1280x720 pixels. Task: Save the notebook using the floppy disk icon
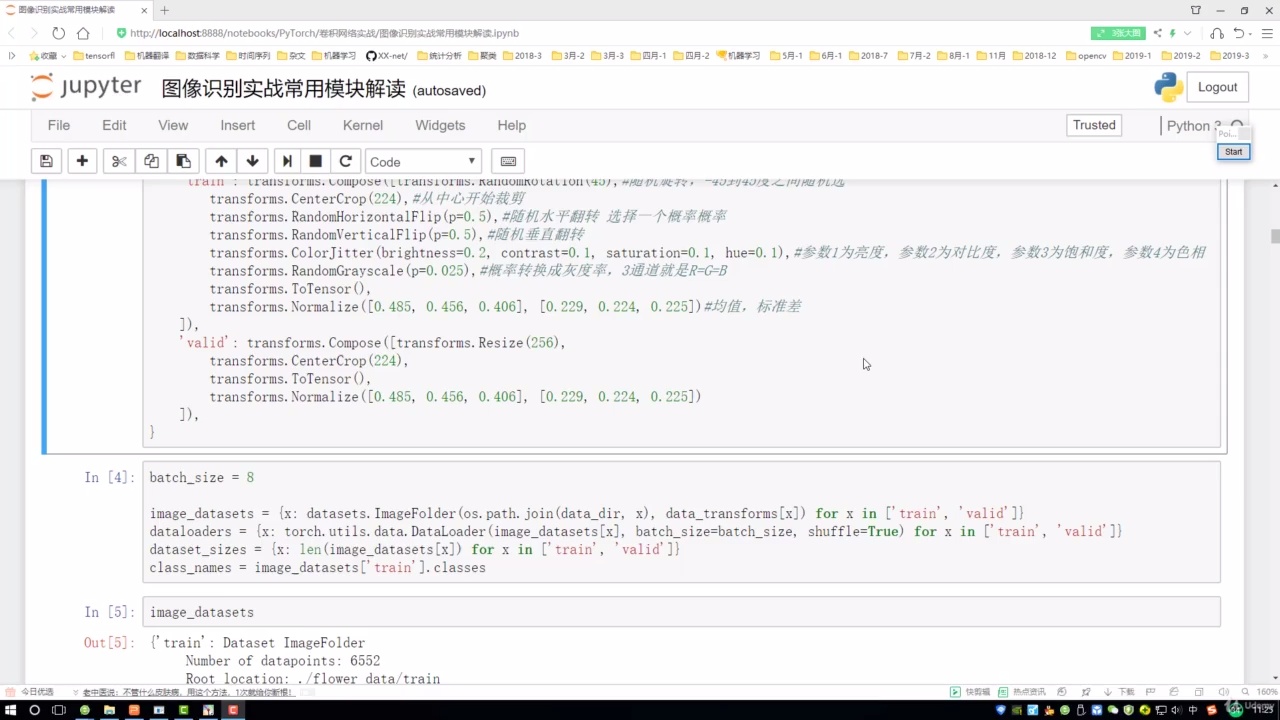coord(45,161)
